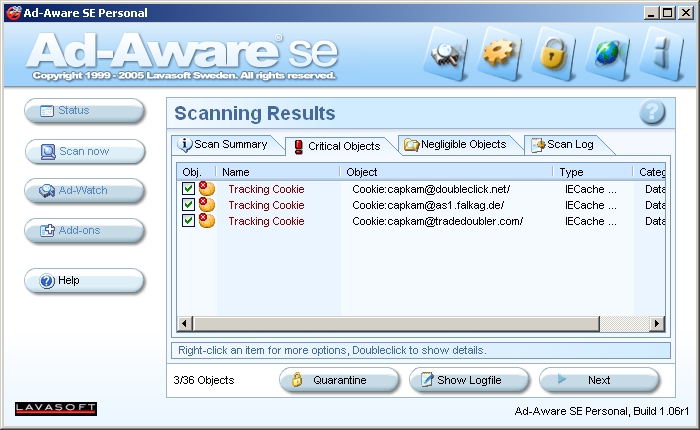Click Tracking Cookie name in falkag row
Image resolution: width=700 pixels, height=430 pixels.
tap(266, 205)
